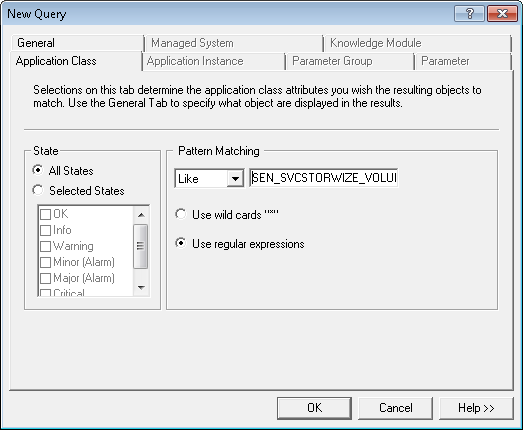The height and width of the screenshot is (430, 523).
Task: Click the Help >> button
Action: pos(476,408)
